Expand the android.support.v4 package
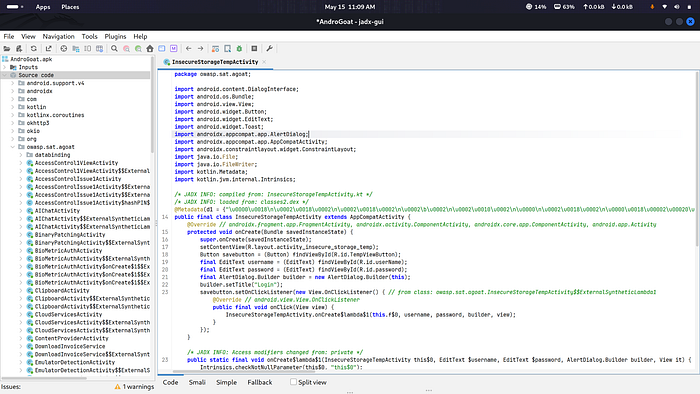The image size is (700, 394). (13, 83)
